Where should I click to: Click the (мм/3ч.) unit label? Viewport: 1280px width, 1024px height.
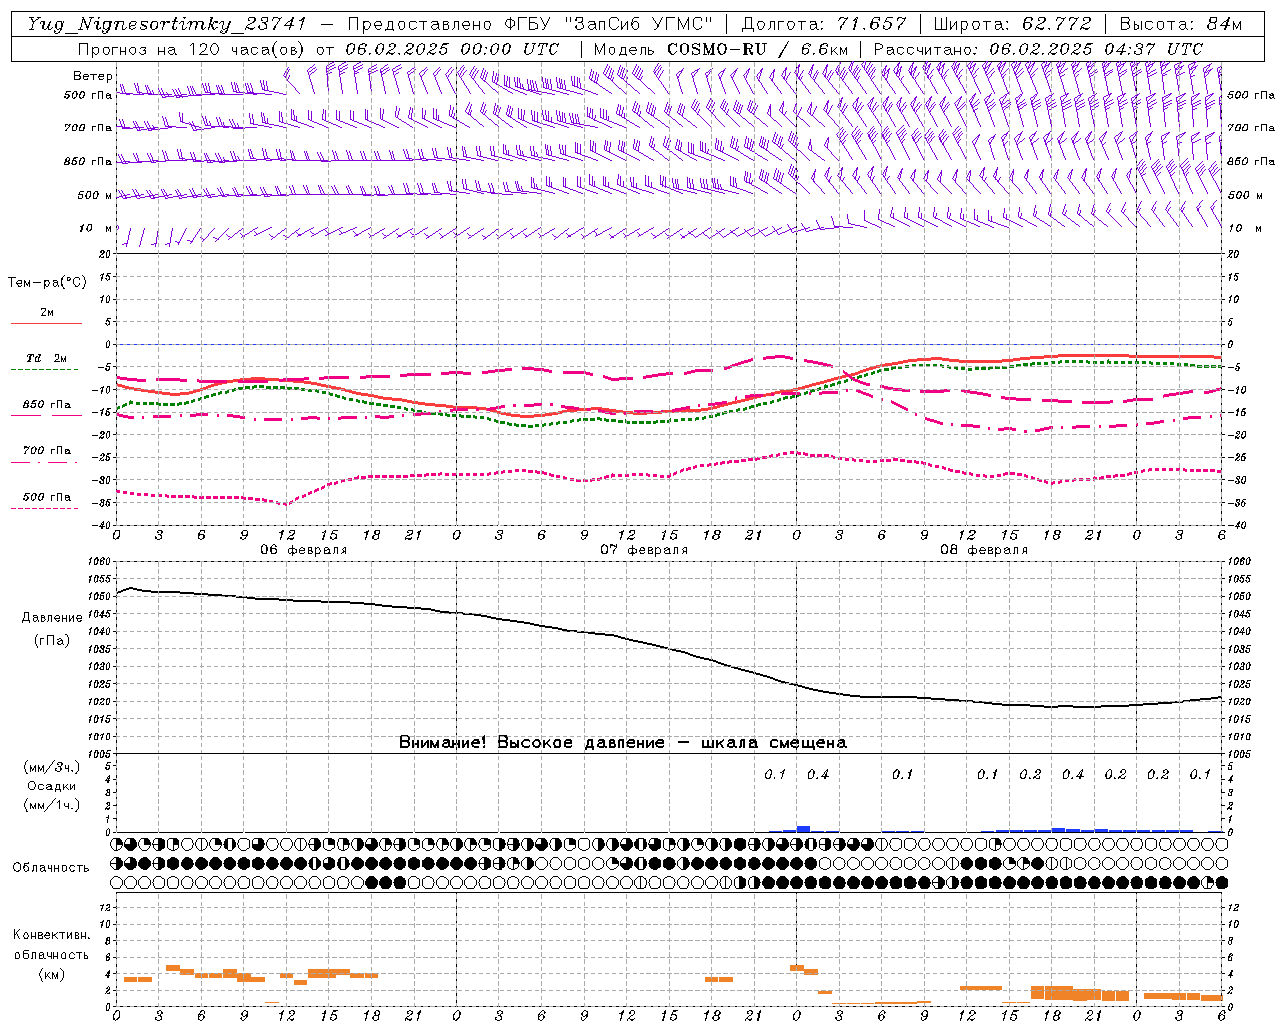click(x=52, y=767)
